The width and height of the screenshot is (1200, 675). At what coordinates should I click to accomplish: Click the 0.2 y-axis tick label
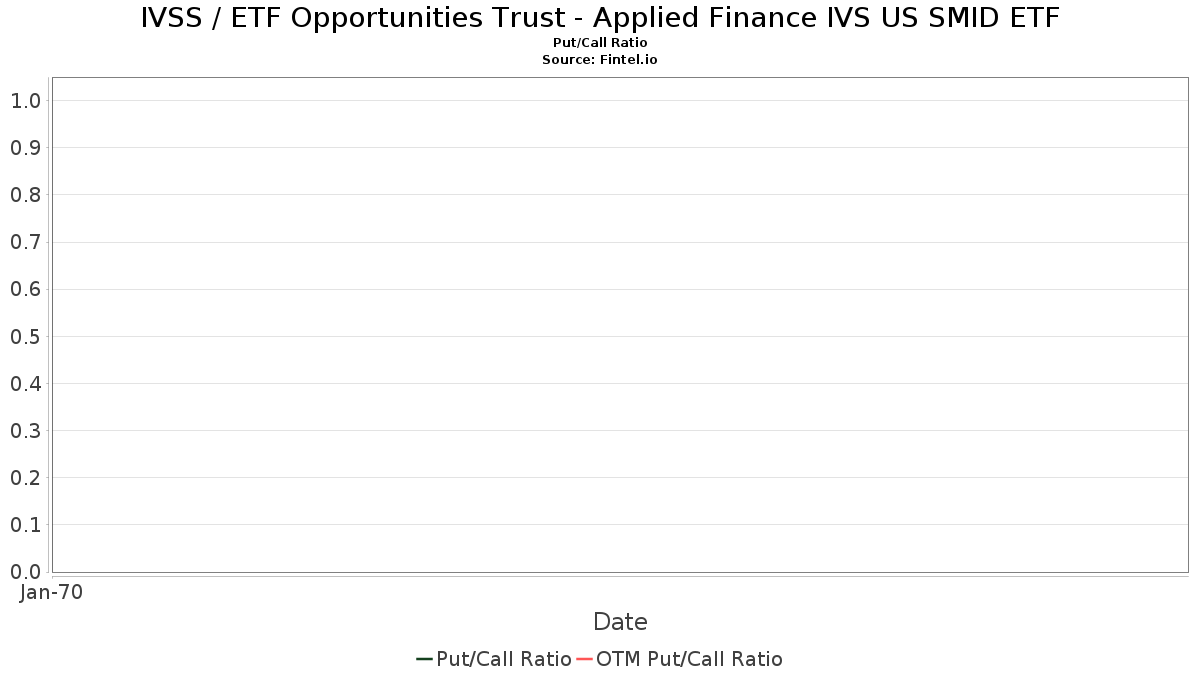[x=25, y=478]
